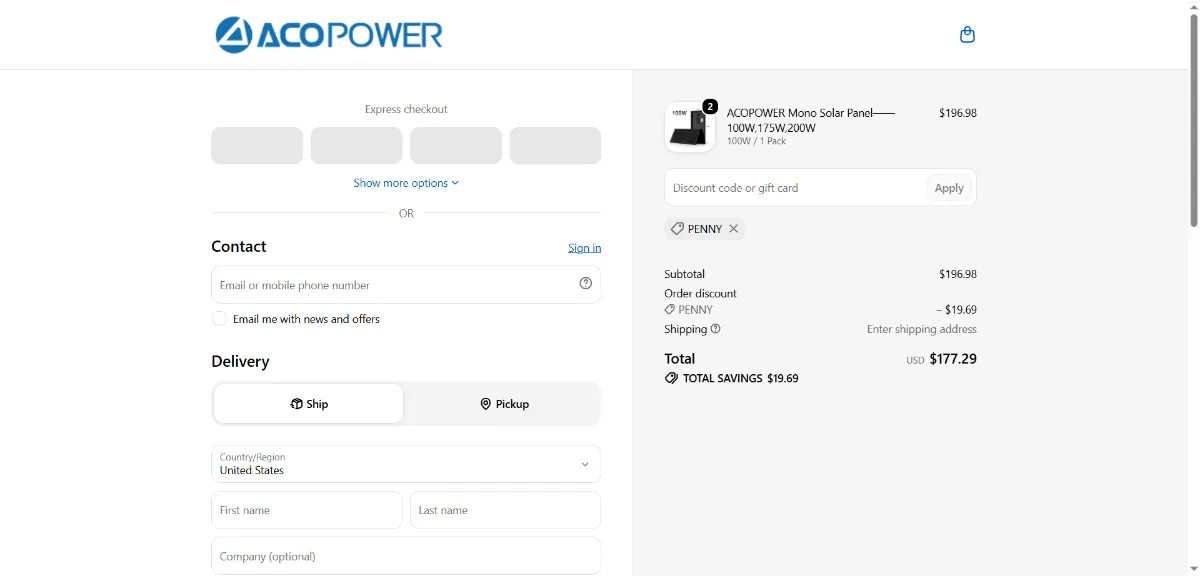
Task: Click the total savings tag icon
Action: click(x=671, y=379)
